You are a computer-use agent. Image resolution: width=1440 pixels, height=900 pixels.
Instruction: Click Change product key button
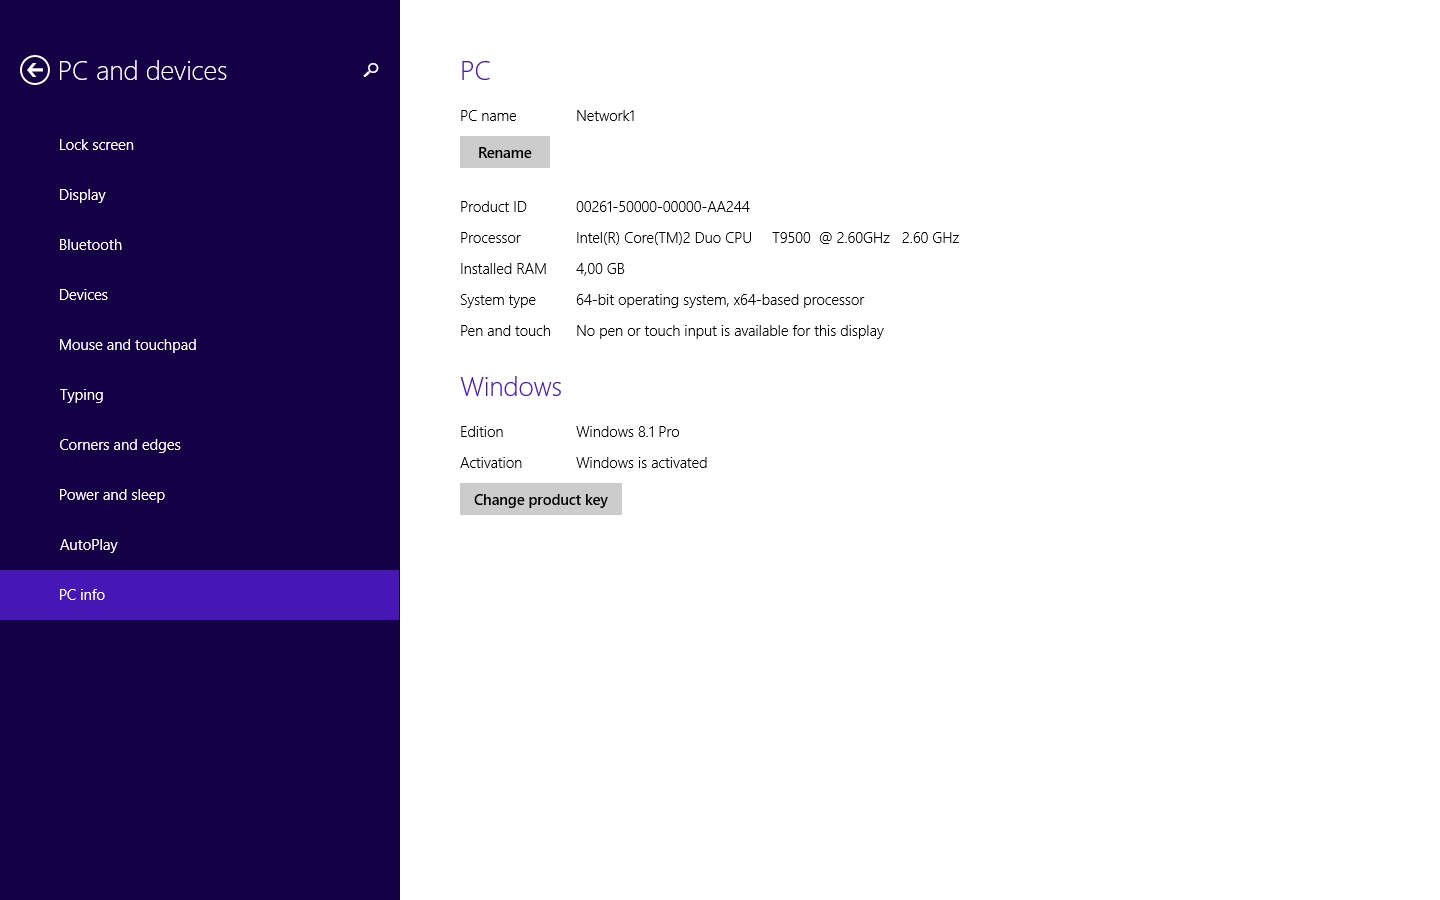[x=541, y=499]
